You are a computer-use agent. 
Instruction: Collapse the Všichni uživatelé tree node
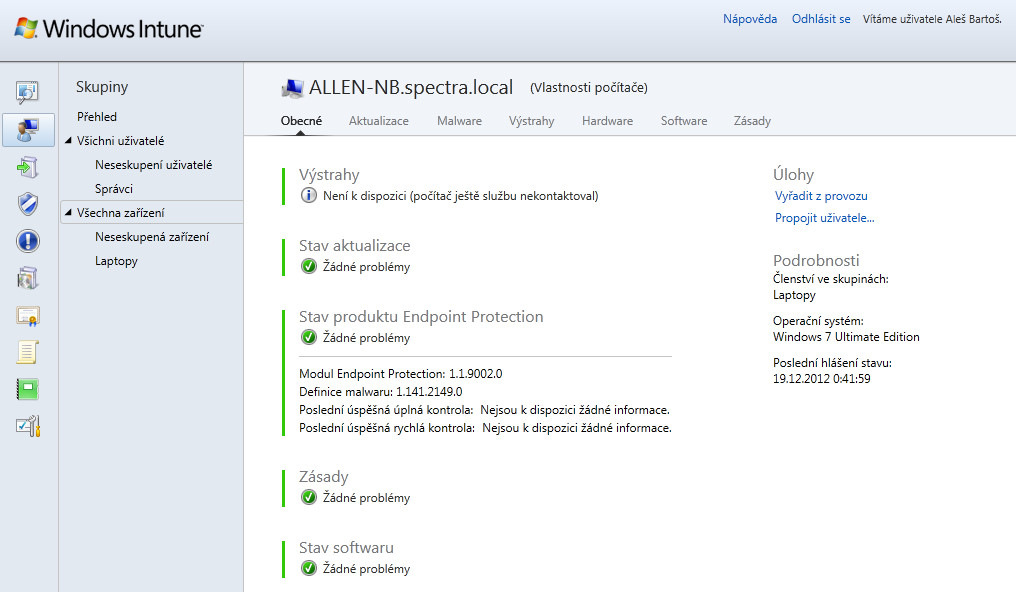pyautogui.click(x=68, y=141)
